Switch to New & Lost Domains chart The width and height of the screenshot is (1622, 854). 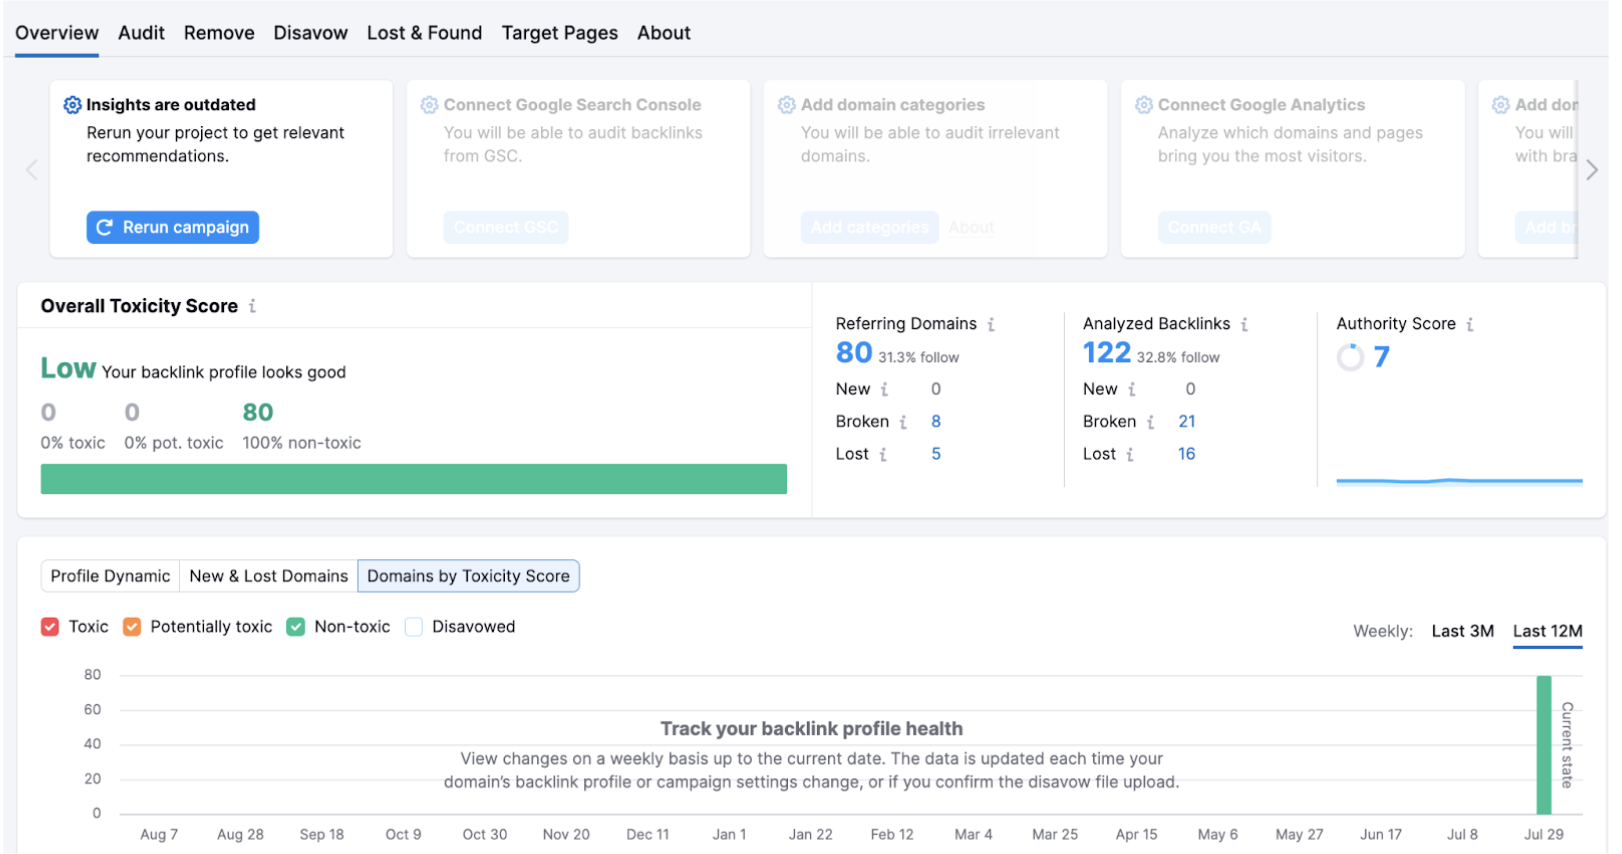click(269, 576)
